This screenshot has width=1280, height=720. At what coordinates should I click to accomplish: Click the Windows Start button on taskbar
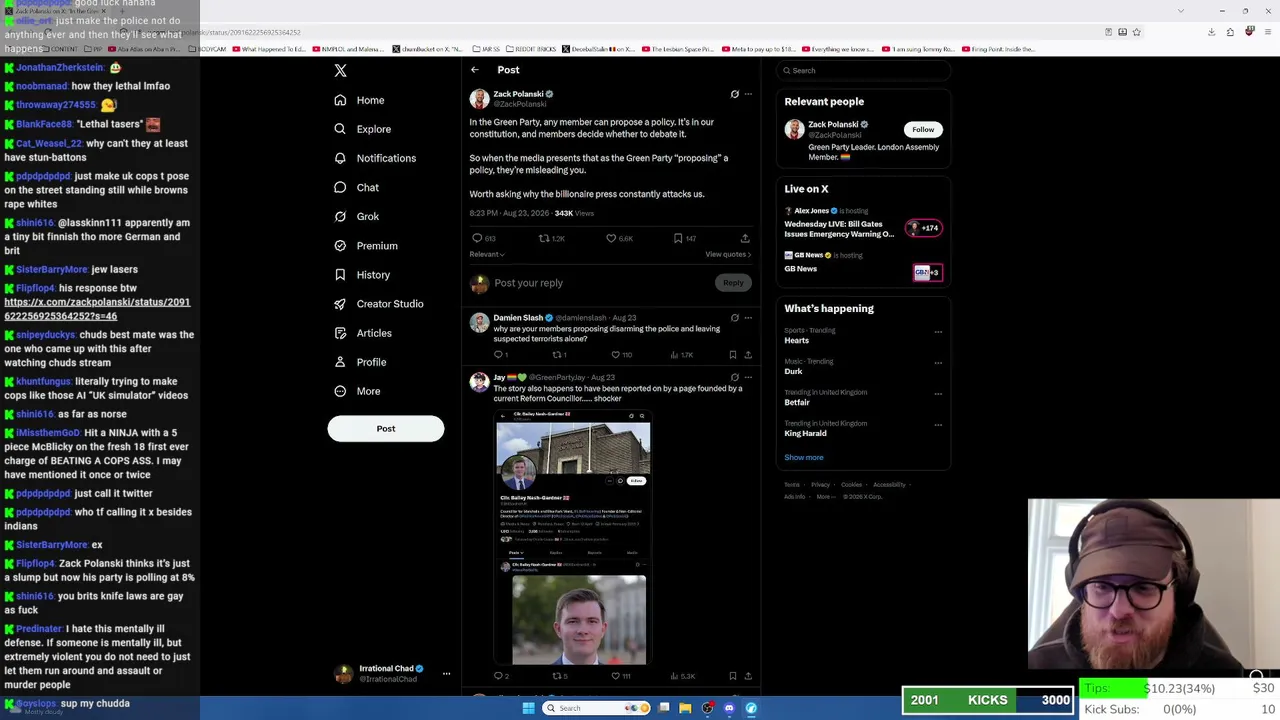coord(528,708)
